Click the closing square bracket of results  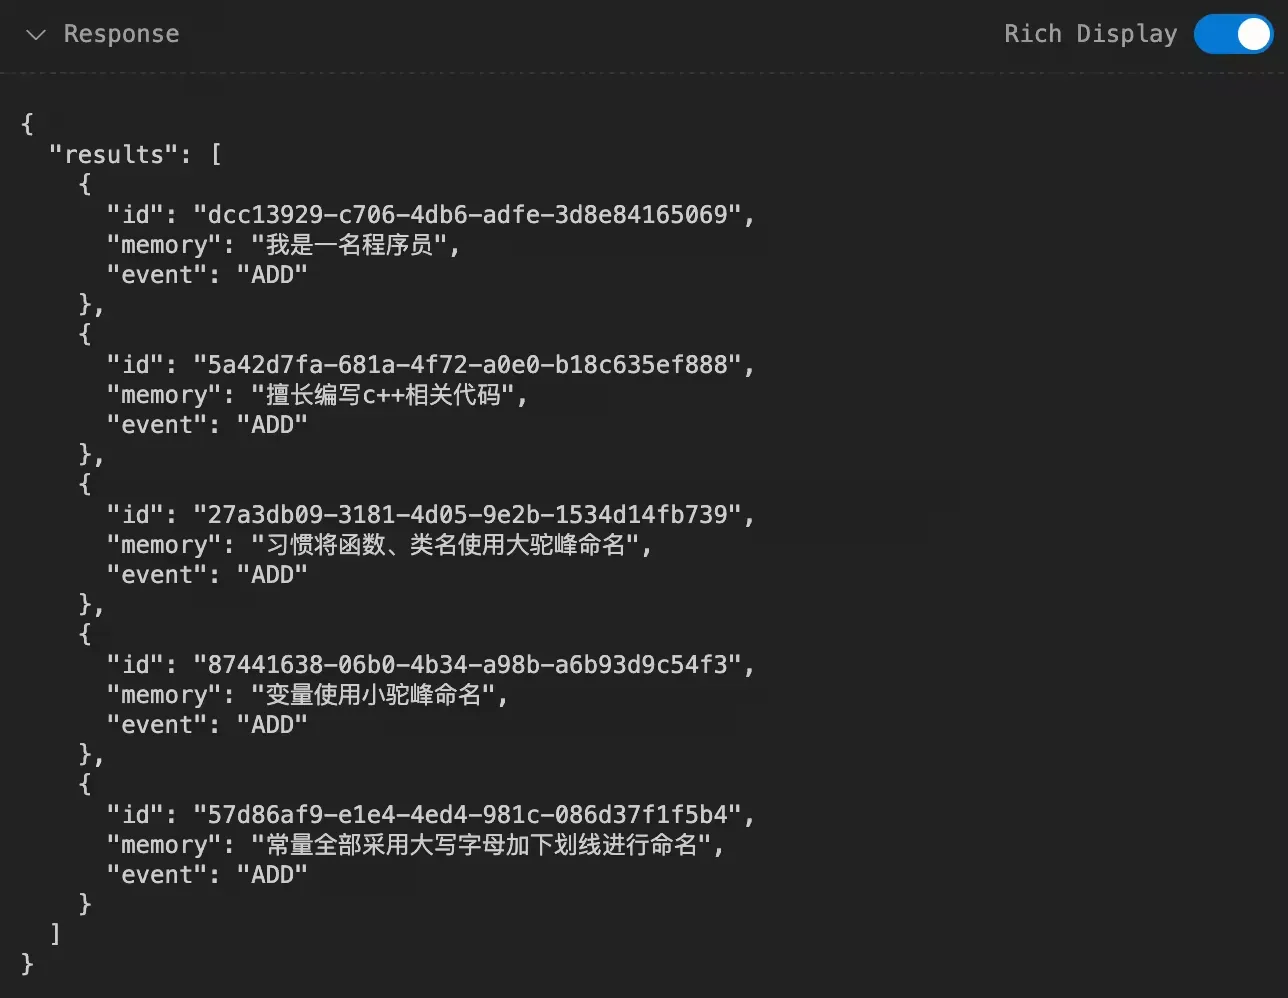point(56,934)
